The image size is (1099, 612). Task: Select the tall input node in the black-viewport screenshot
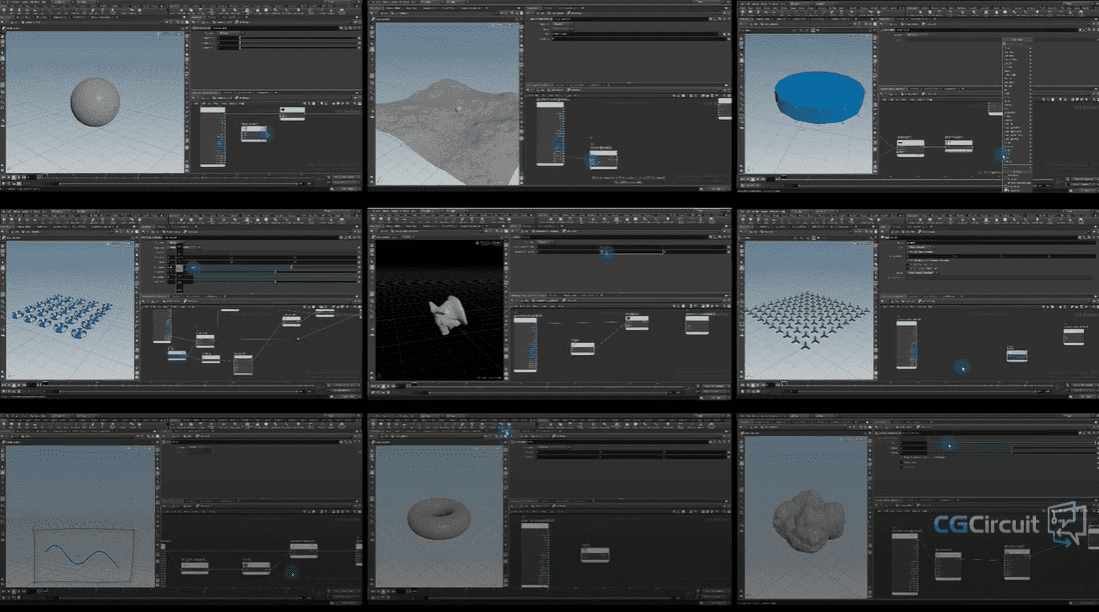click(x=526, y=343)
